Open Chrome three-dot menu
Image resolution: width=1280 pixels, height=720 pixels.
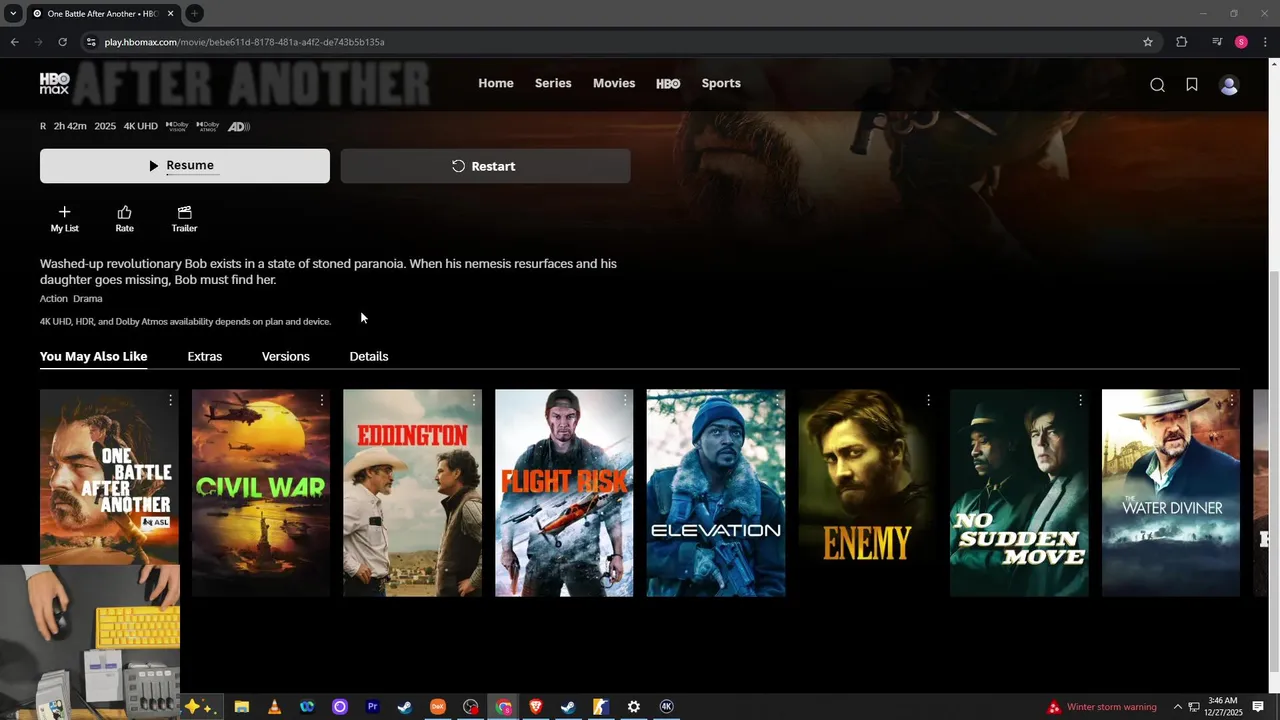[x=1264, y=42]
